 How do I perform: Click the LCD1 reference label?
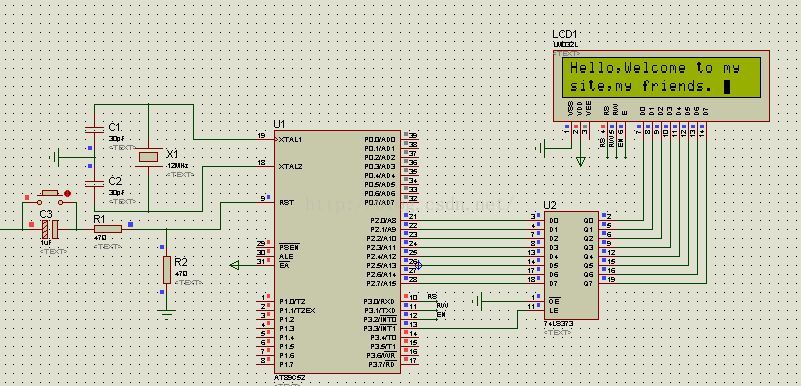(x=566, y=34)
